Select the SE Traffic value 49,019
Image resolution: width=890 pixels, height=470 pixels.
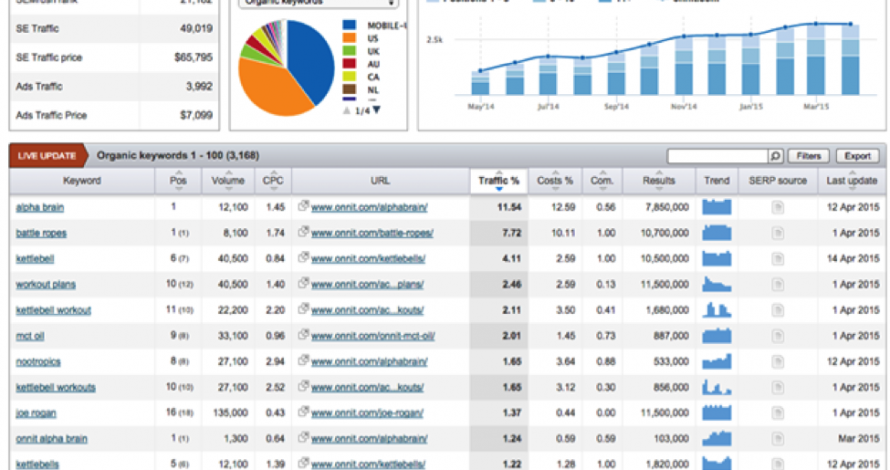[196, 28]
